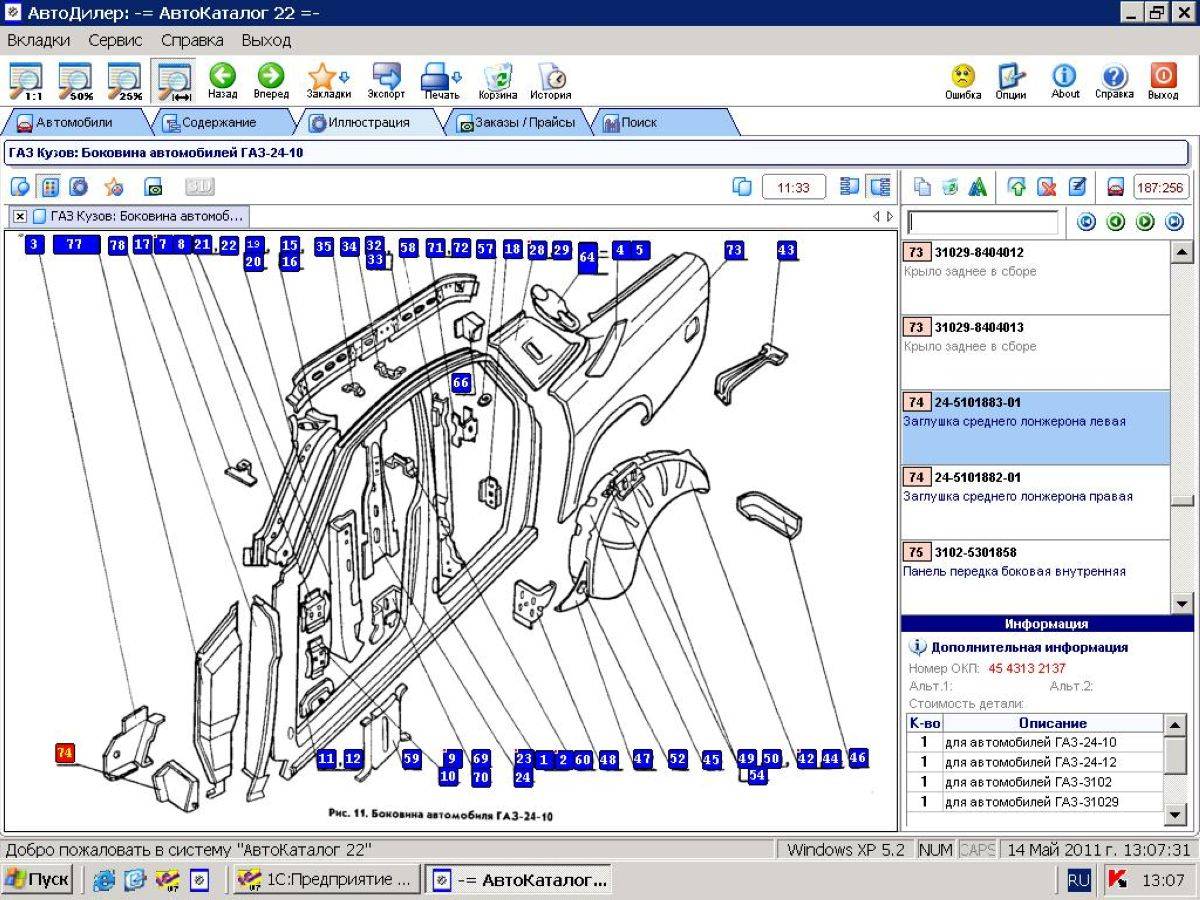This screenshot has height=900, width=1200.
Task: Select part 74 24-5101882-01 right plug
Action: [x=1035, y=502]
